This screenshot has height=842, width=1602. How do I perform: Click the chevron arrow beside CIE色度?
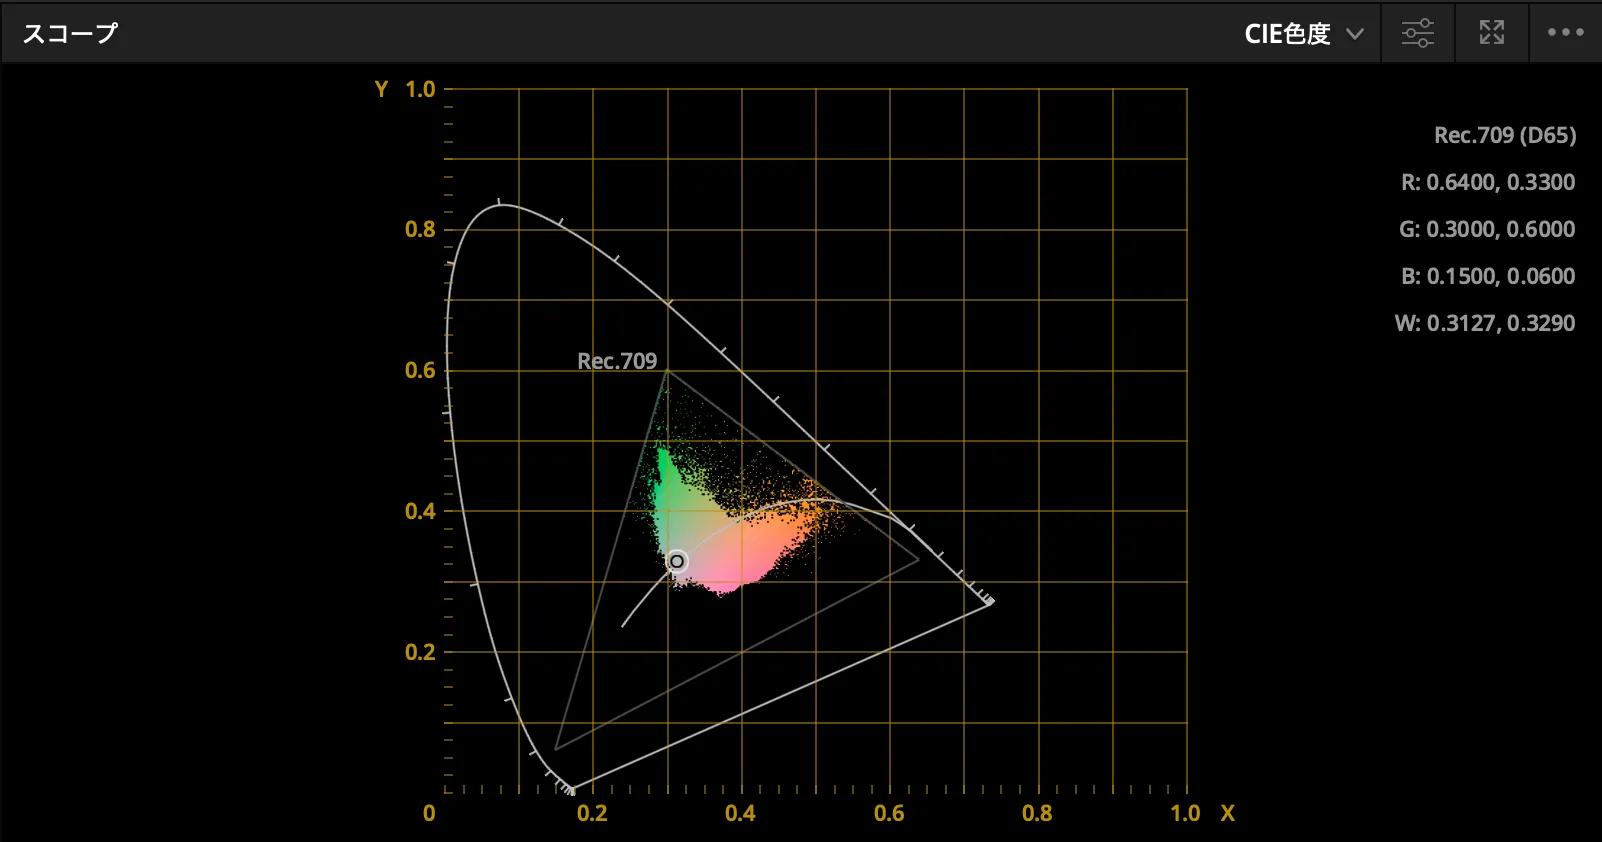(x=1355, y=34)
